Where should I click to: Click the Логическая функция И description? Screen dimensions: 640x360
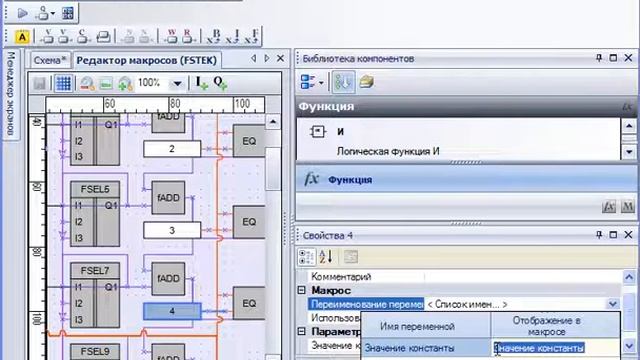pyautogui.click(x=388, y=151)
